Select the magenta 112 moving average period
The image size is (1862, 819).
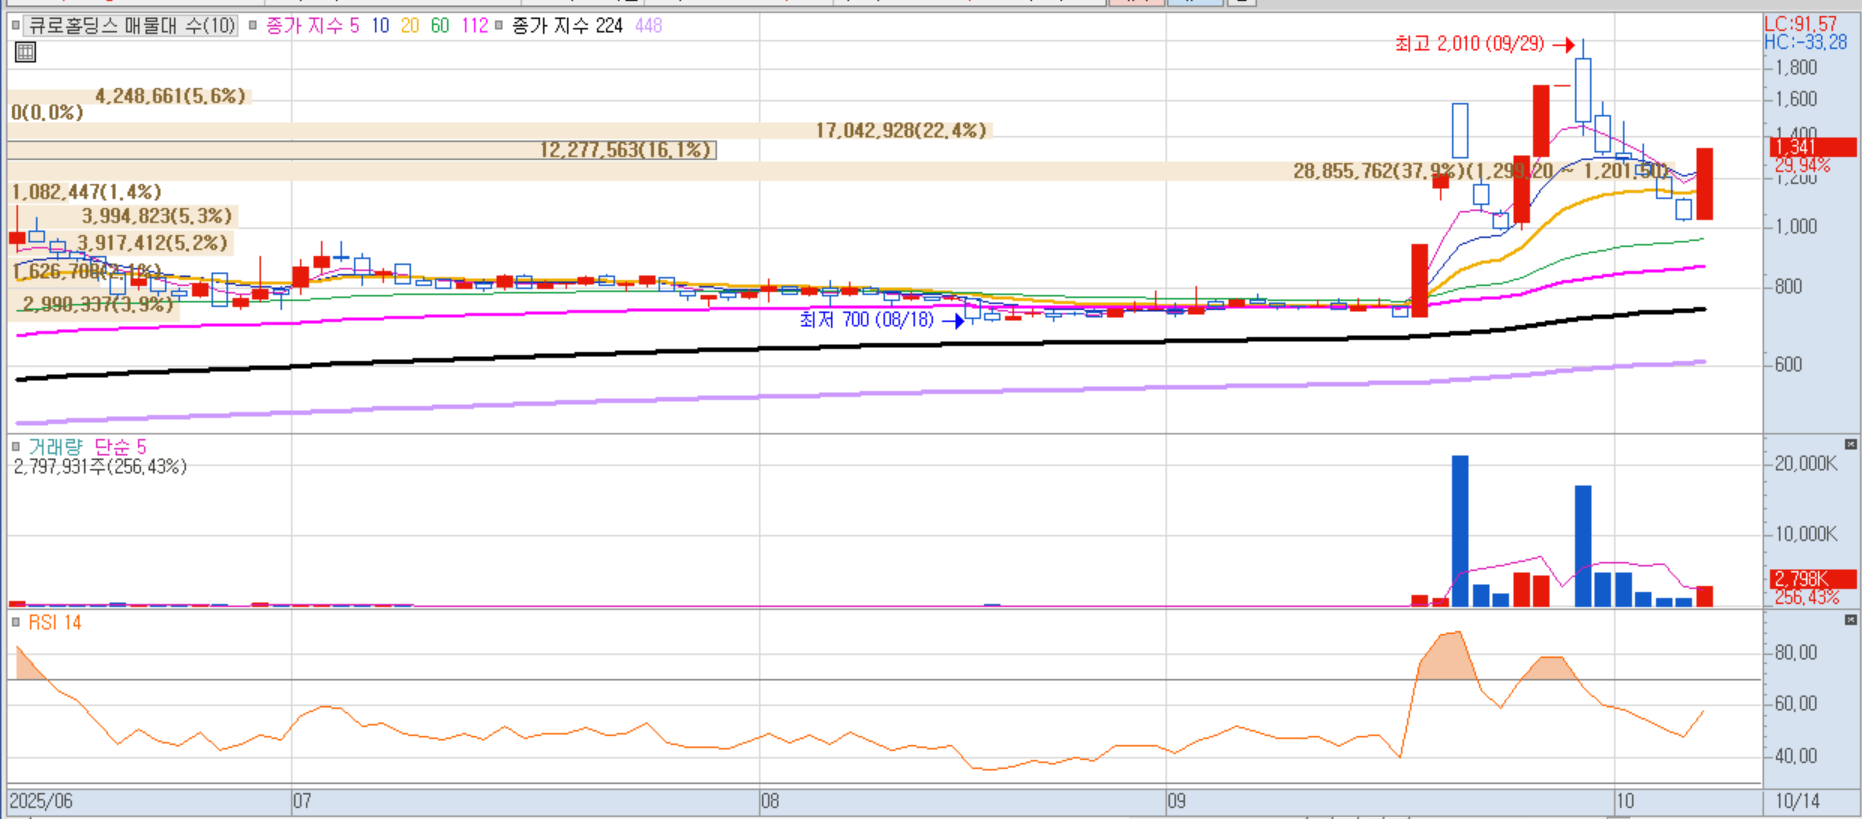475,25
